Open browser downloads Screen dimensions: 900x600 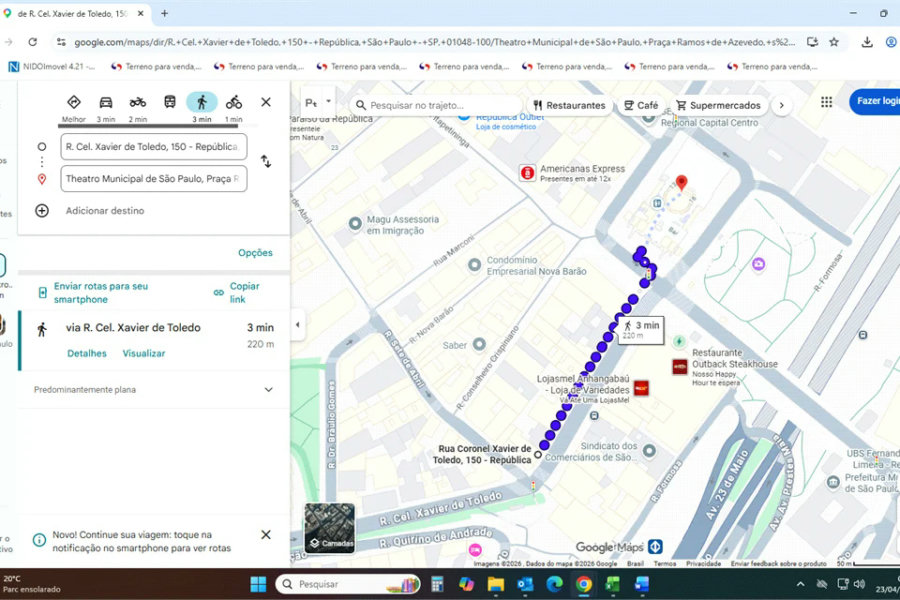[x=867, y=42]
